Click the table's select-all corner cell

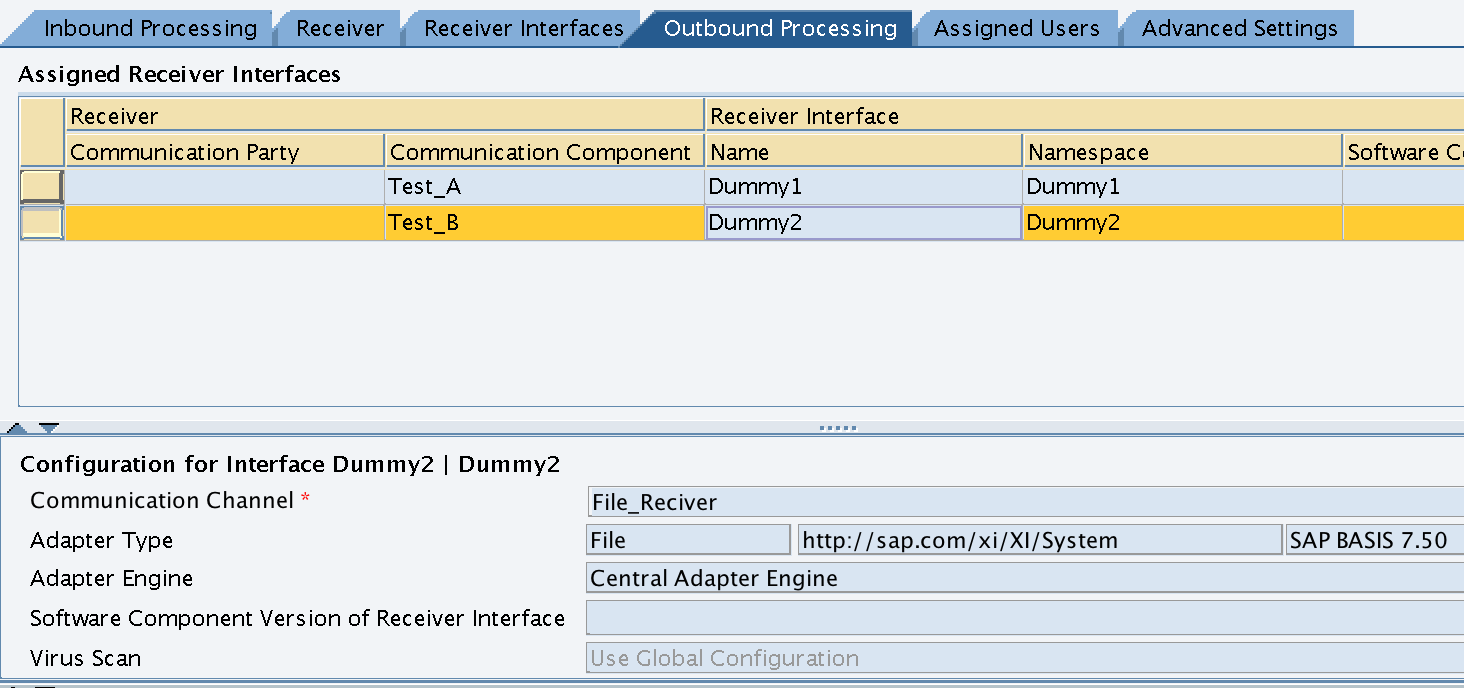click(42, 133)
